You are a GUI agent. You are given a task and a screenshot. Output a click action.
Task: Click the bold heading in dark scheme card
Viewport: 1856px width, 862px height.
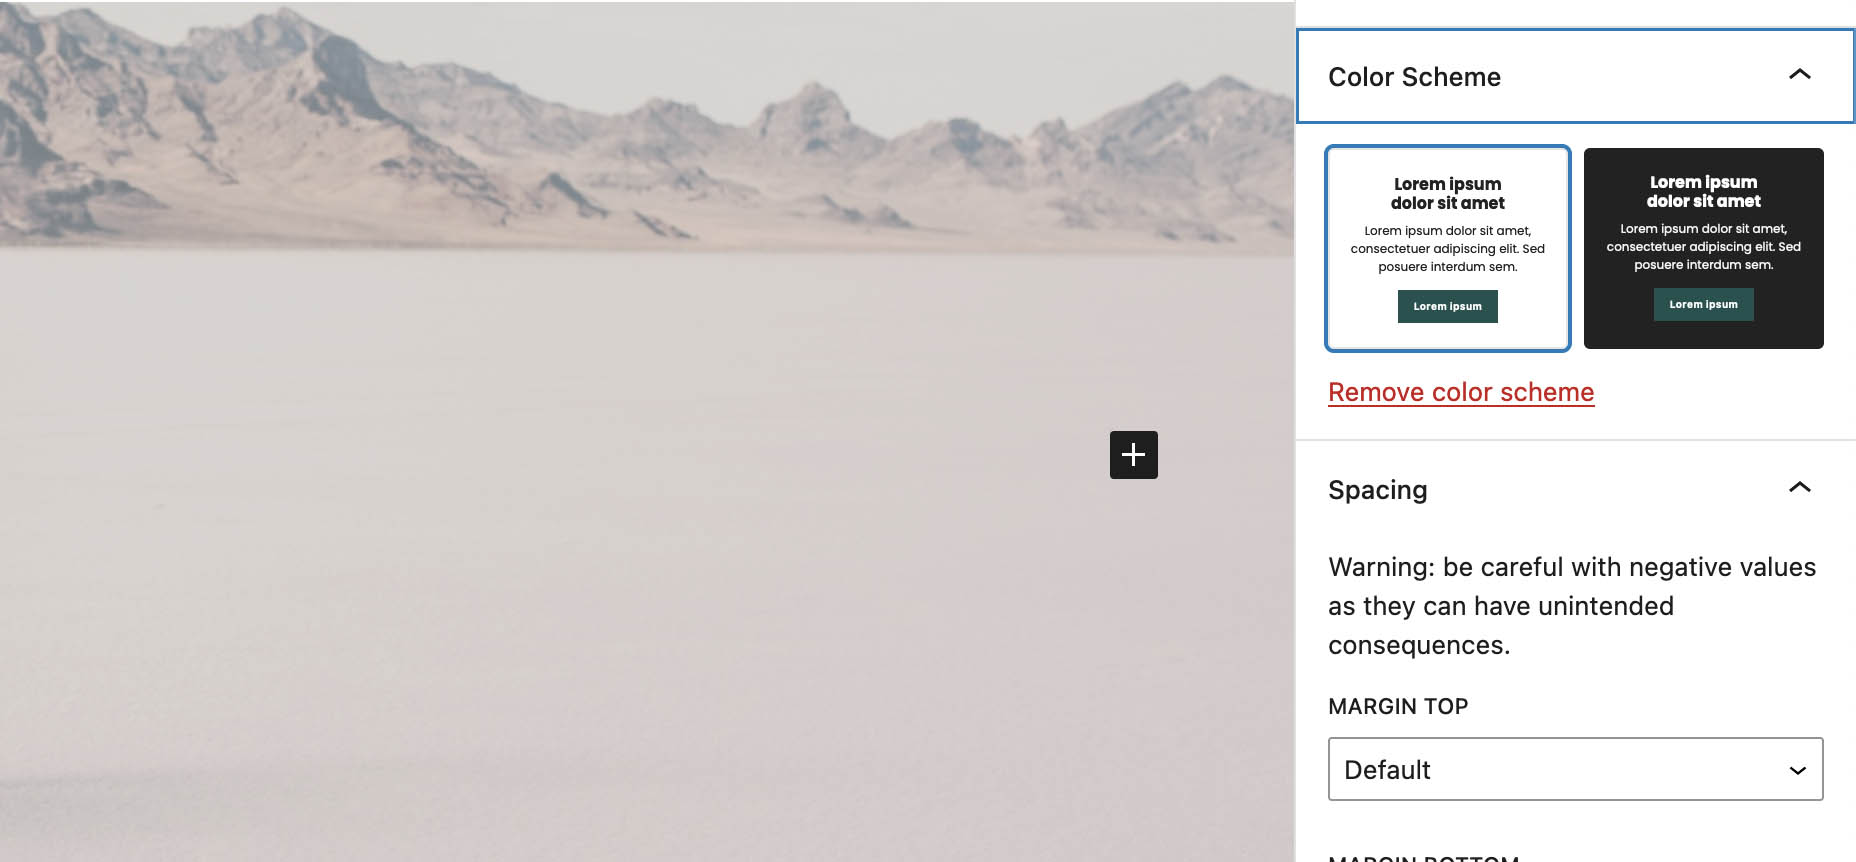pos(1703,192)
